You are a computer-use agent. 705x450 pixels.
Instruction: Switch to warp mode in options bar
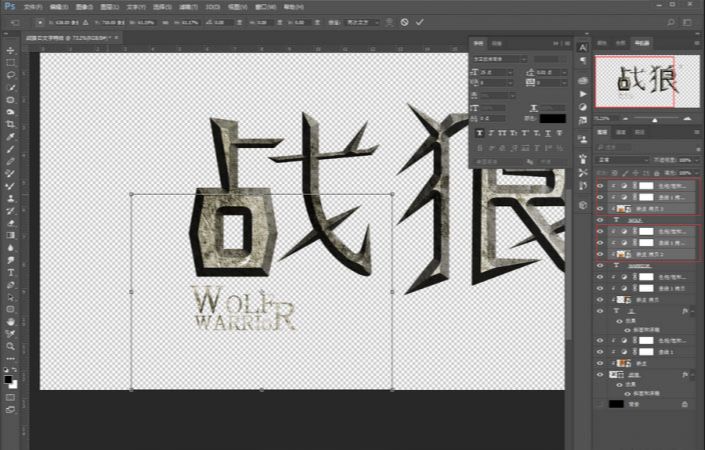click(x=389, y=22)
